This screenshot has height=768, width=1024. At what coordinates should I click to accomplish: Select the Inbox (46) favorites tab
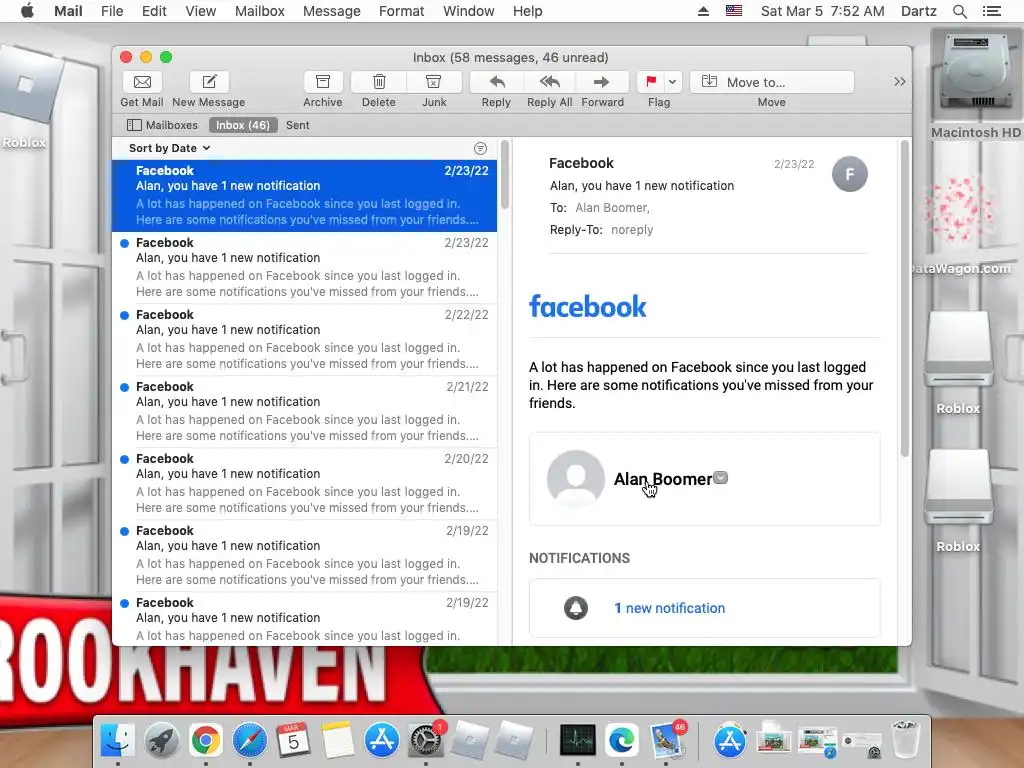click(x=243, y=125)
